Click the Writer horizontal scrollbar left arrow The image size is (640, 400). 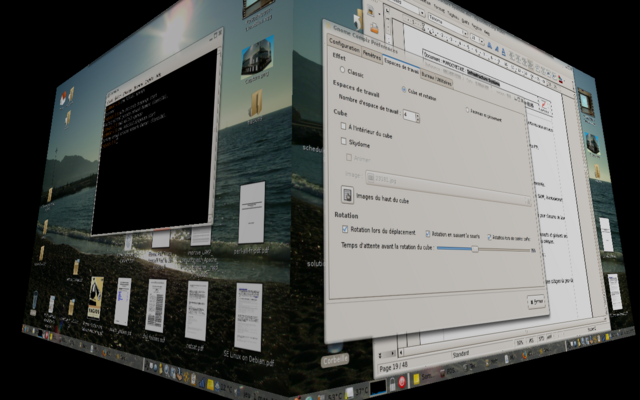[x=401, y=352]
